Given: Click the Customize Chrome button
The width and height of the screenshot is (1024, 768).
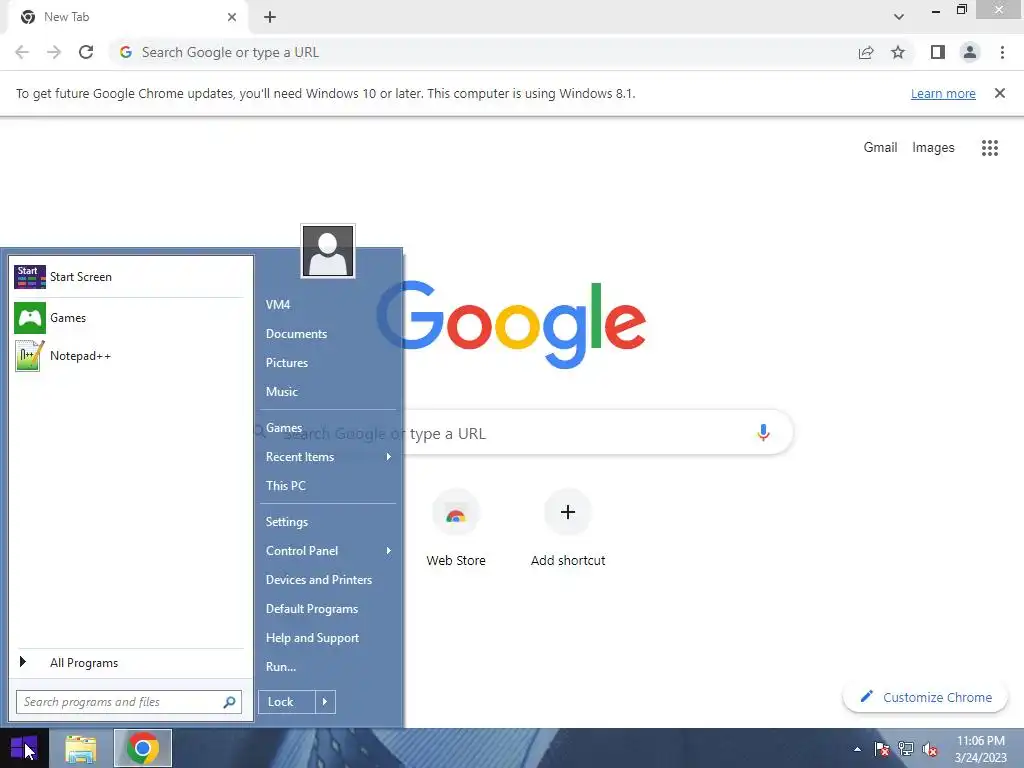Looking at the screenshot, I should tap(925, 697).
